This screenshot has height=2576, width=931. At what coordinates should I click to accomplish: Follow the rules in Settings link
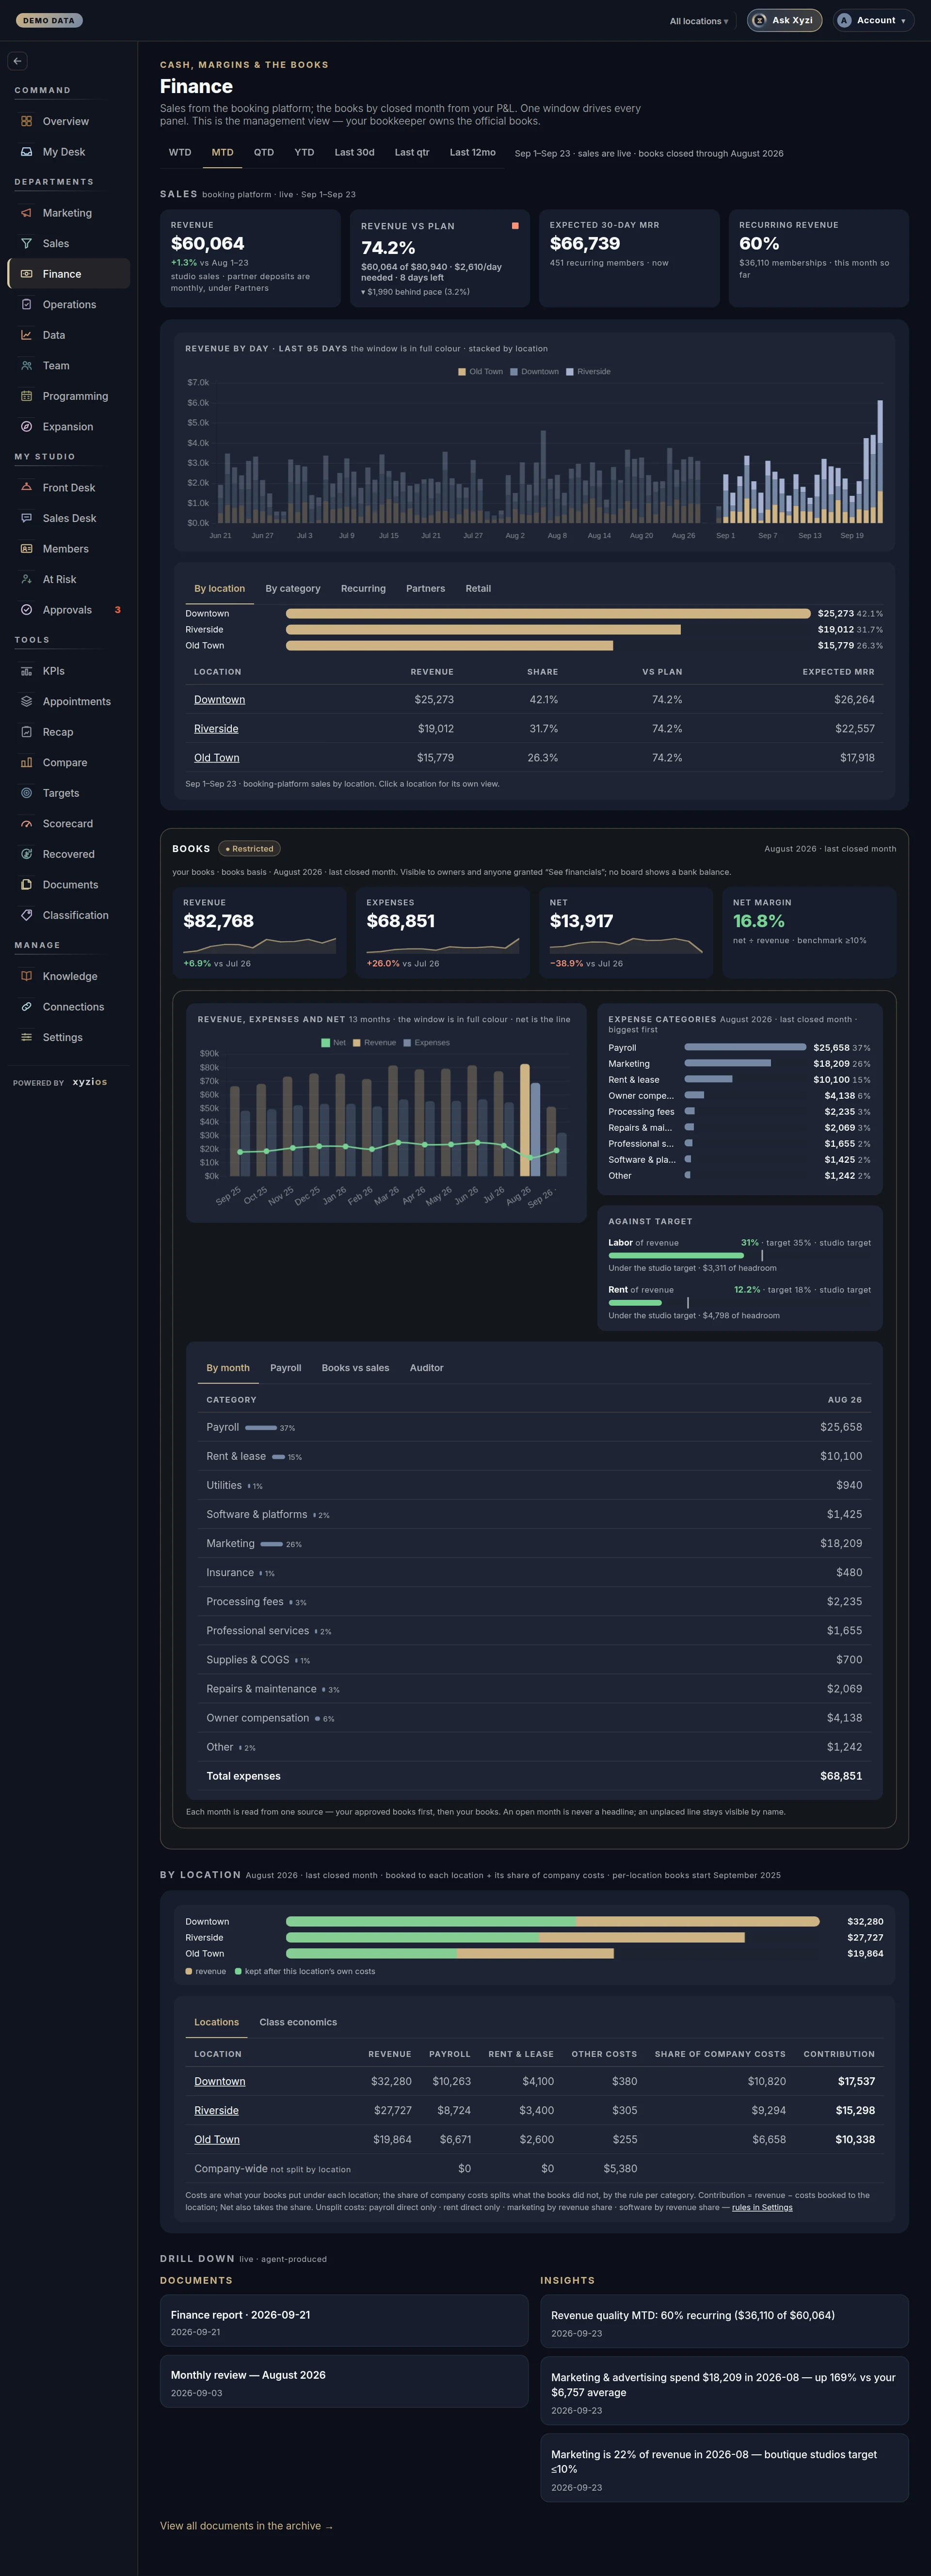coord(762,2208)
